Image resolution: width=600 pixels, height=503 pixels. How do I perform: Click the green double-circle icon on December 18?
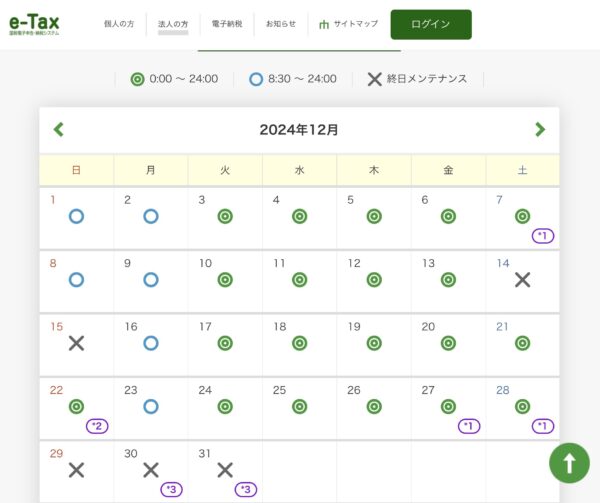[x=300, y=343]
